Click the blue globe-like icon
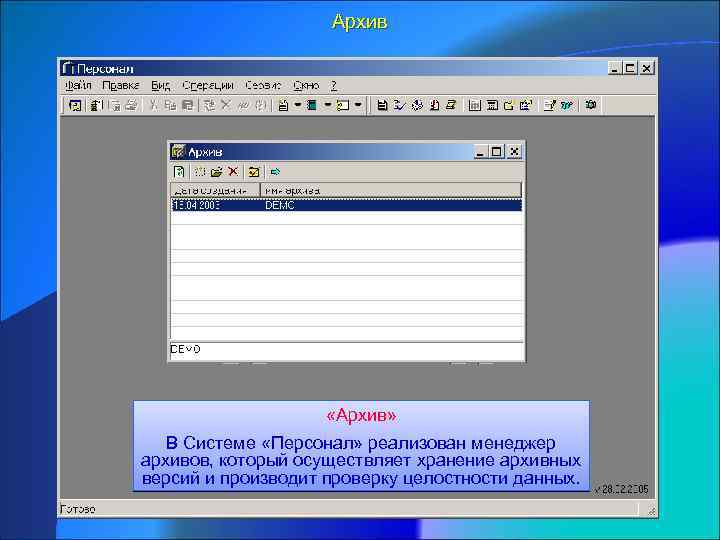The width and height of the screenshot is (720, 540). [417, 106]
